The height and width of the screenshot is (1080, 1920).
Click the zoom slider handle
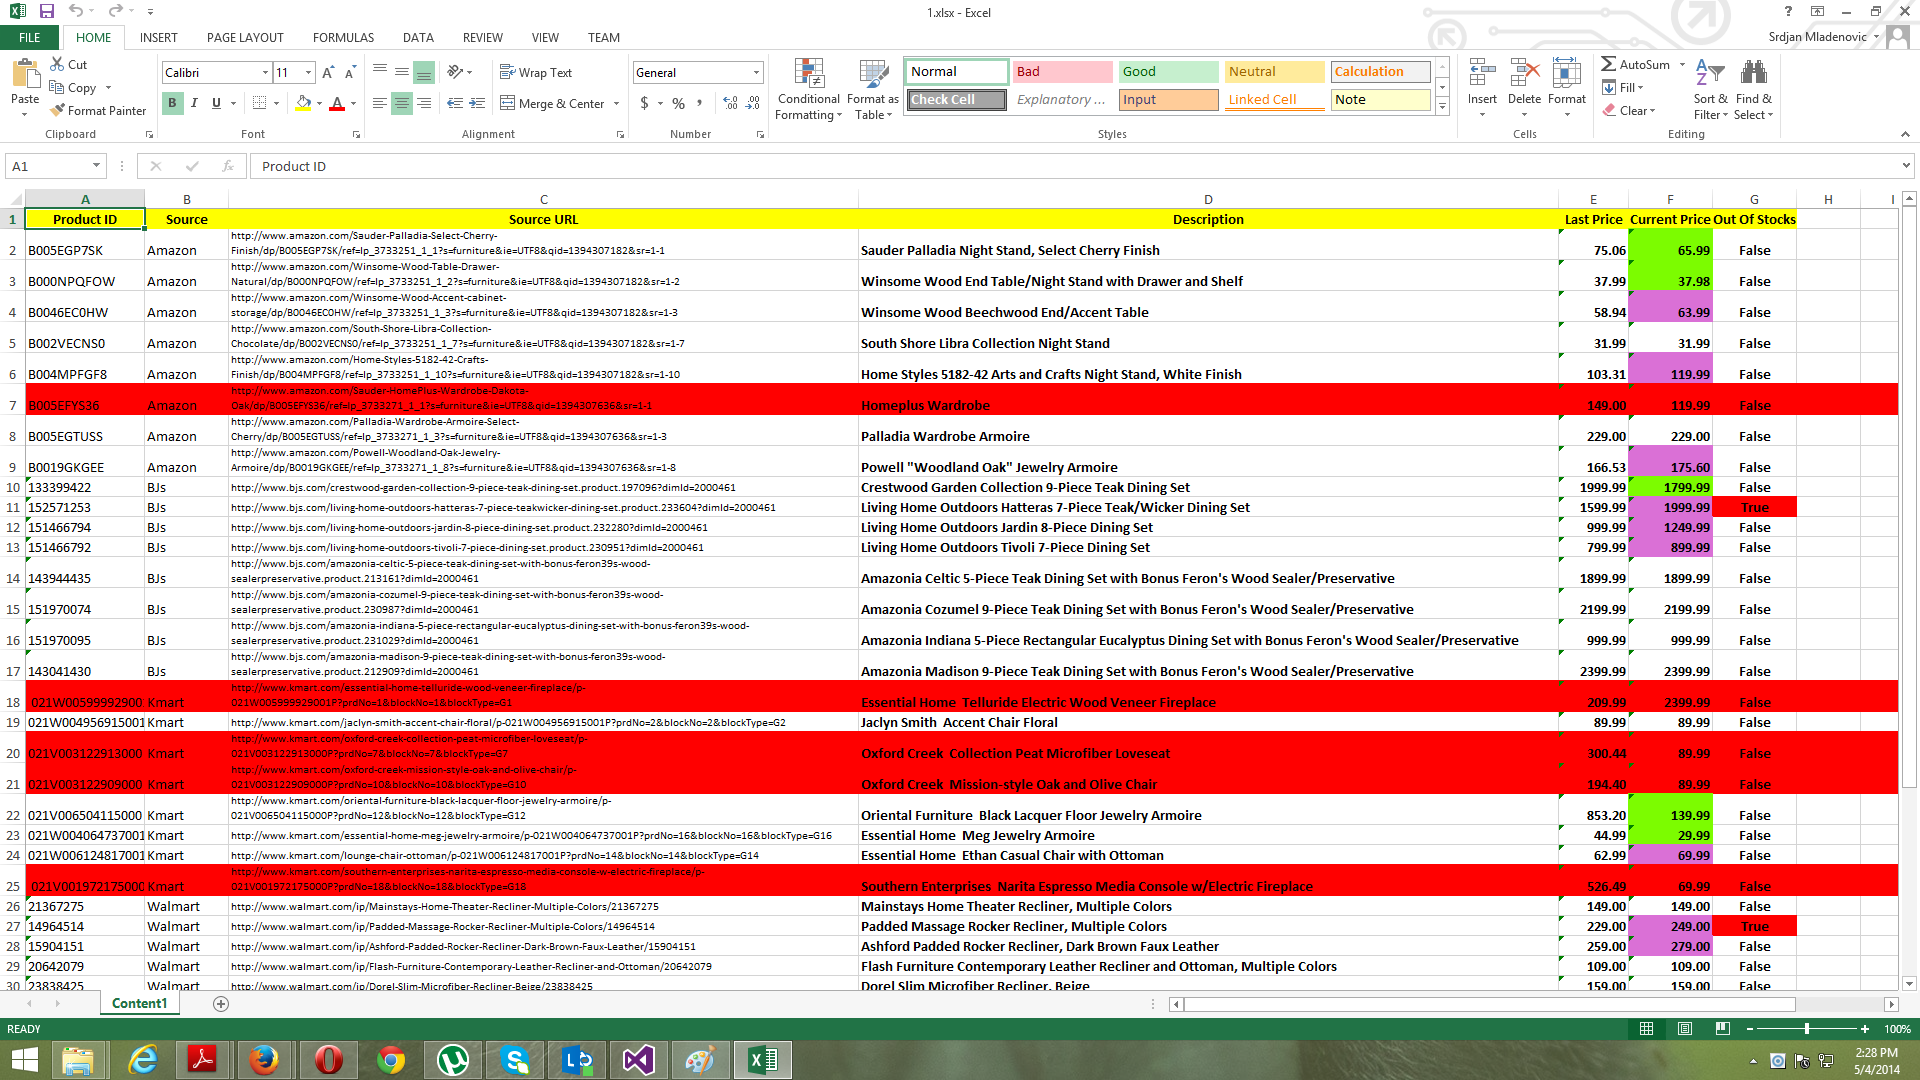coord(1806,1028)
